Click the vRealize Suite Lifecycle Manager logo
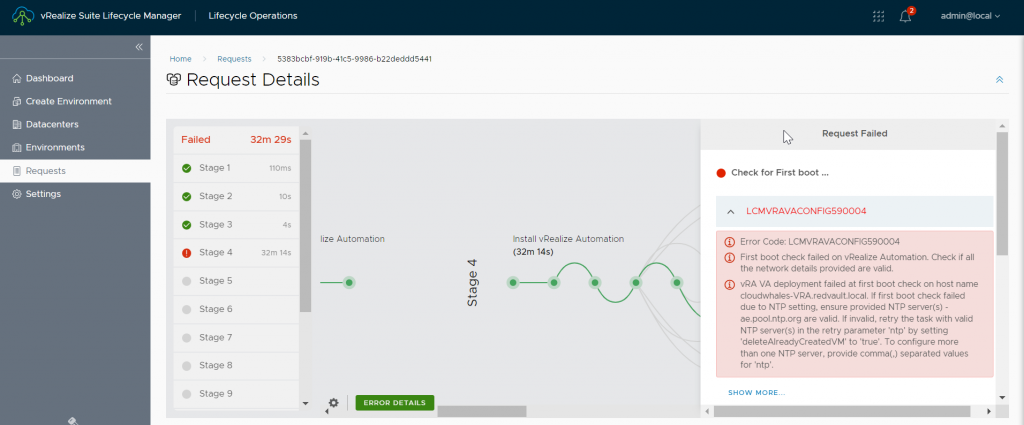This screenshot has width=1024, height=425. tap(23, 16)
